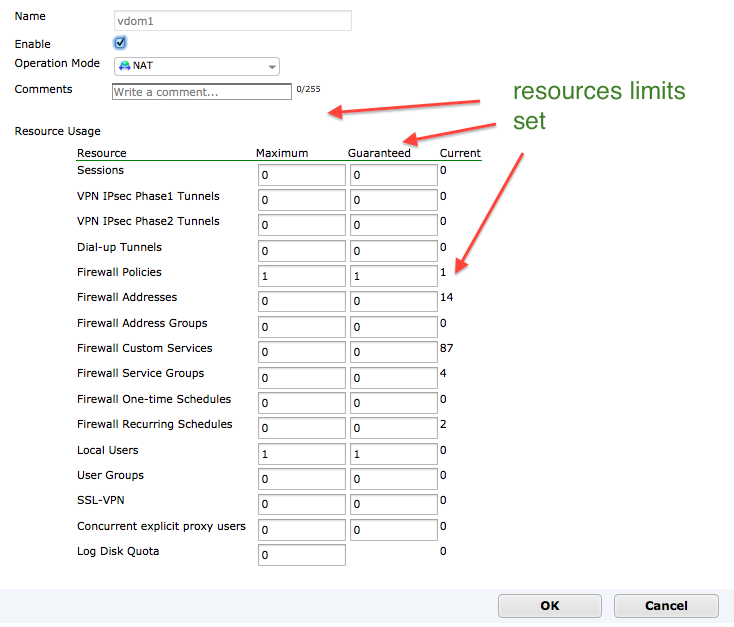This screenshot has height=627, width=734.
Task: Edit Local Users Maximum field
Action: [x=302, y=454]
